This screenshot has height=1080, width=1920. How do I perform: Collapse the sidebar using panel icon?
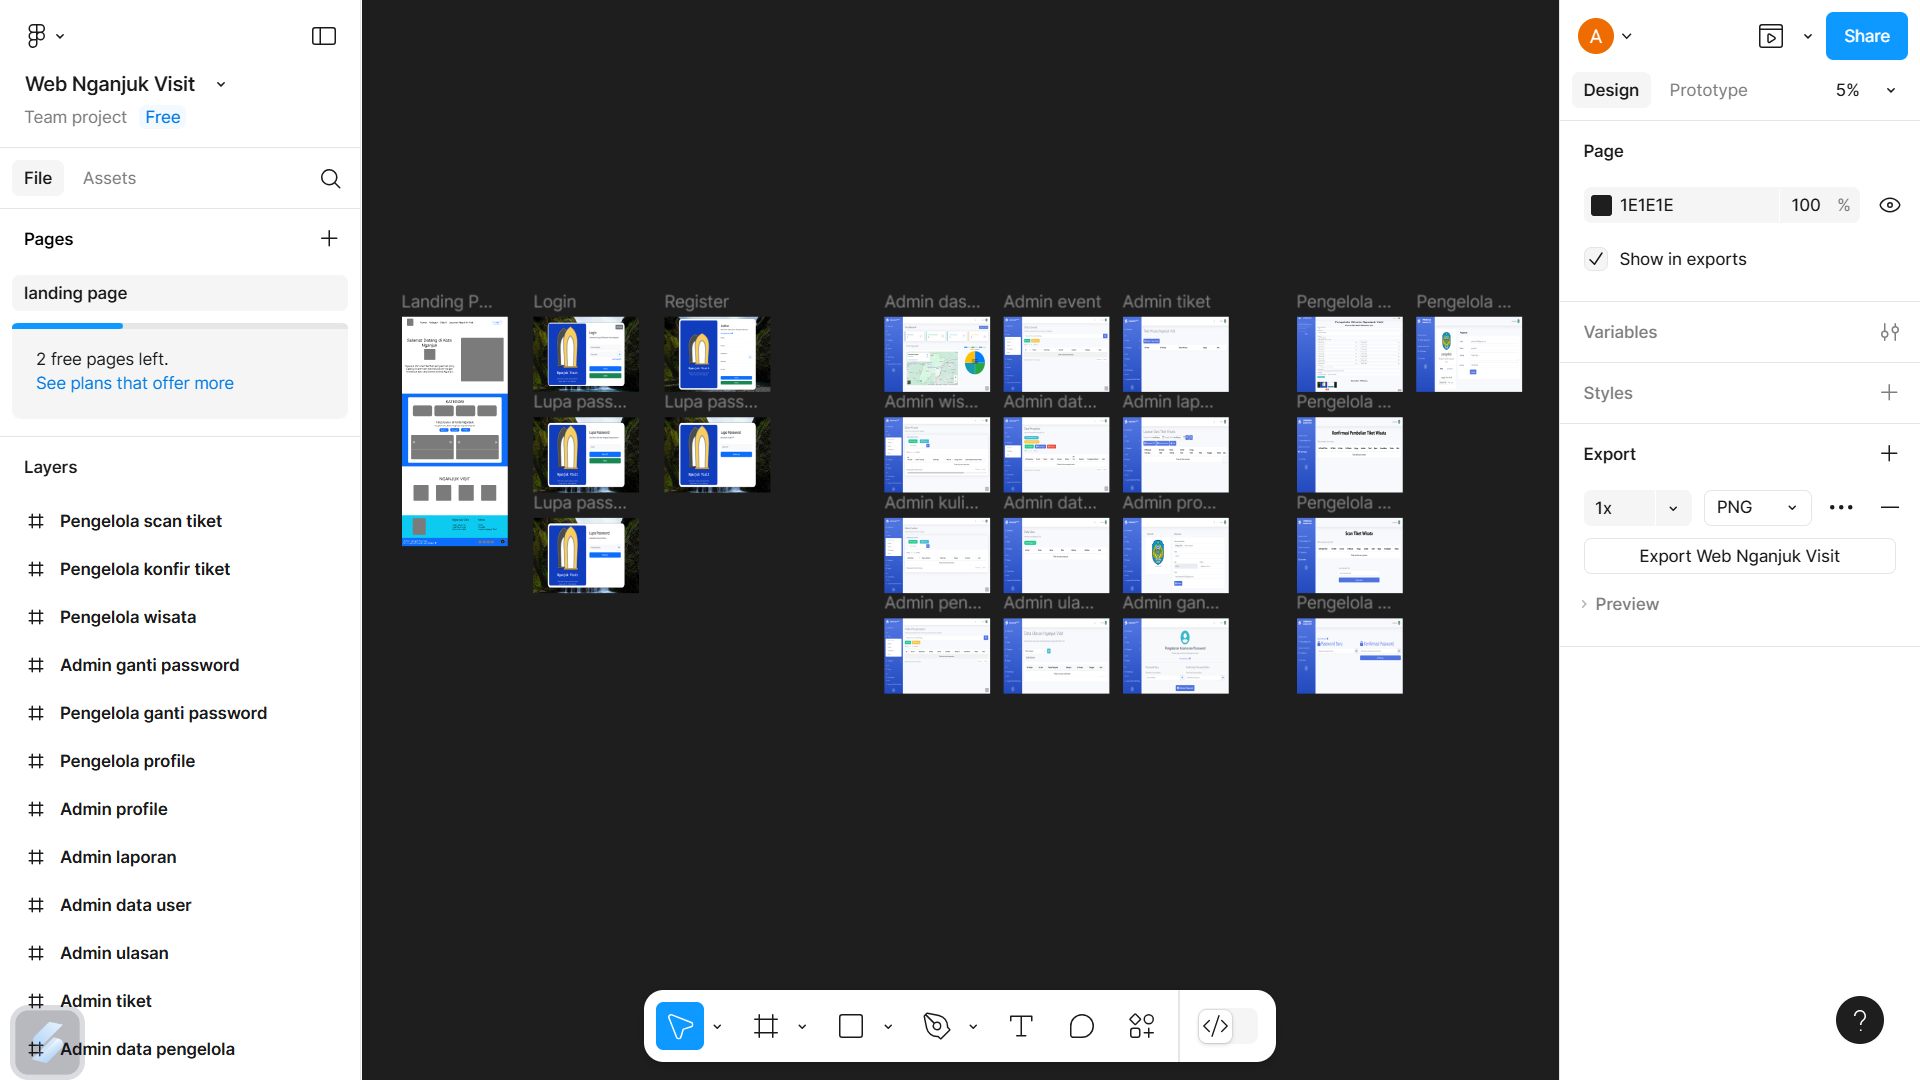coord(324,36)
